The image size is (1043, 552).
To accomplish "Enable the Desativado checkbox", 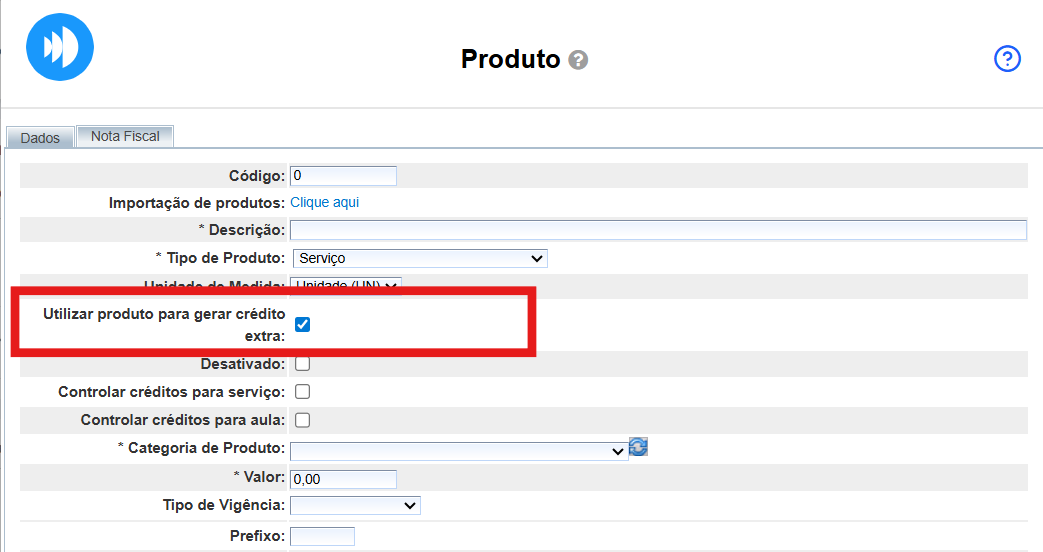I will 303,364.
